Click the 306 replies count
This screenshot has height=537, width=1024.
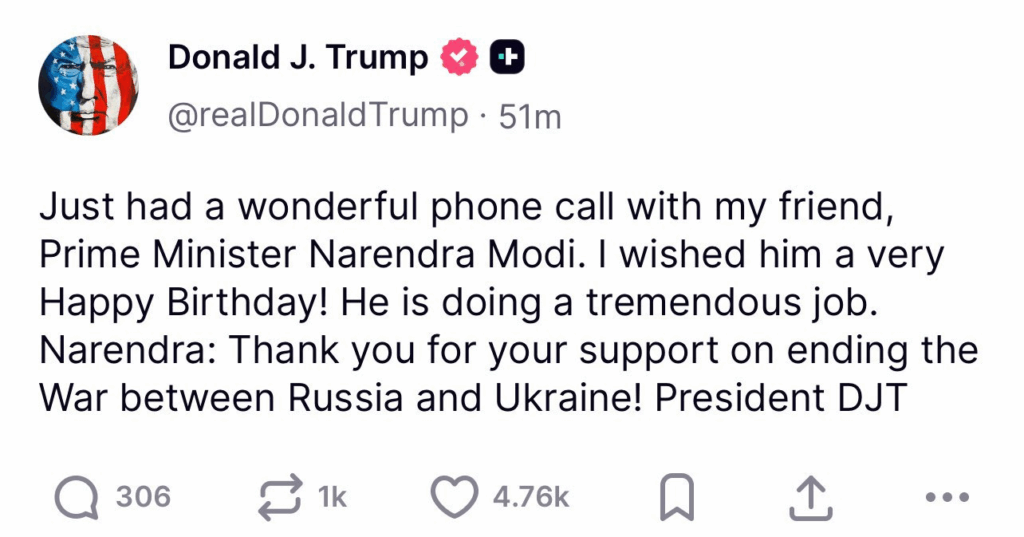click(x=144, y=496)
